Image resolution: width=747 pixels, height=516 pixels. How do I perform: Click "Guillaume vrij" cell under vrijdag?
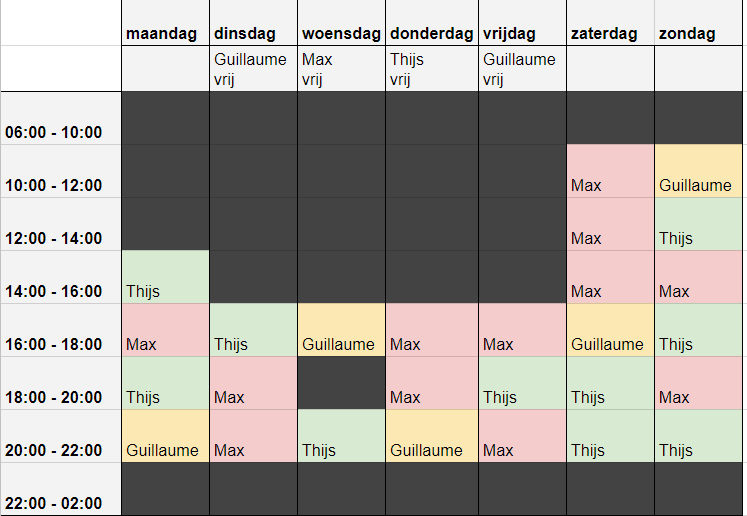point(522,69)
